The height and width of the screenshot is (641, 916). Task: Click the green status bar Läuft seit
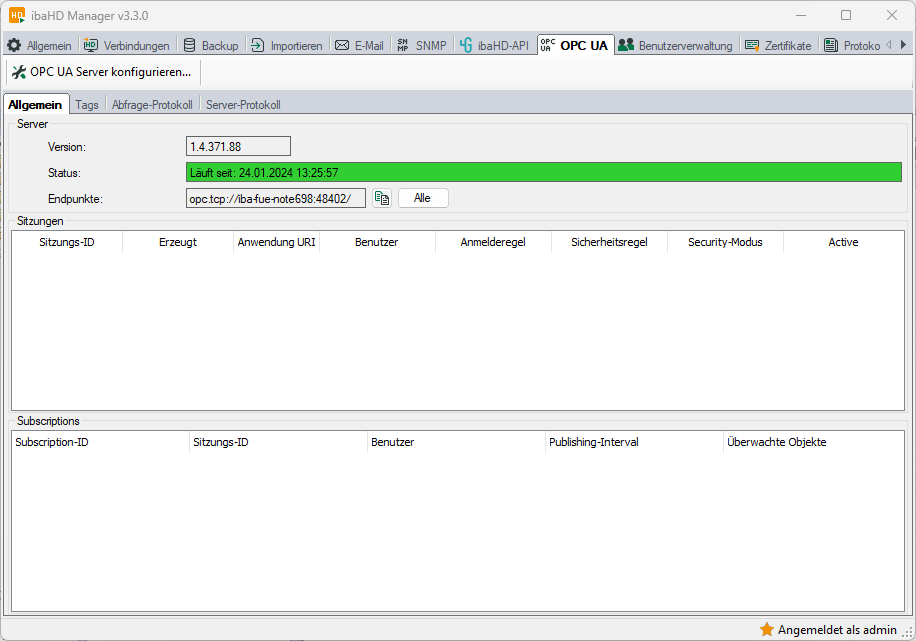[544, 172]
